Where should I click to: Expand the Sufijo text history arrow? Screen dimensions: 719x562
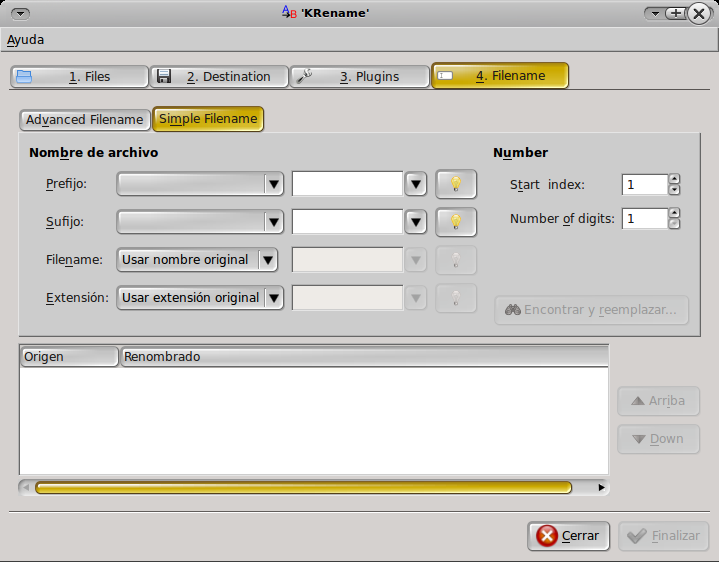[x=416, y=222]
